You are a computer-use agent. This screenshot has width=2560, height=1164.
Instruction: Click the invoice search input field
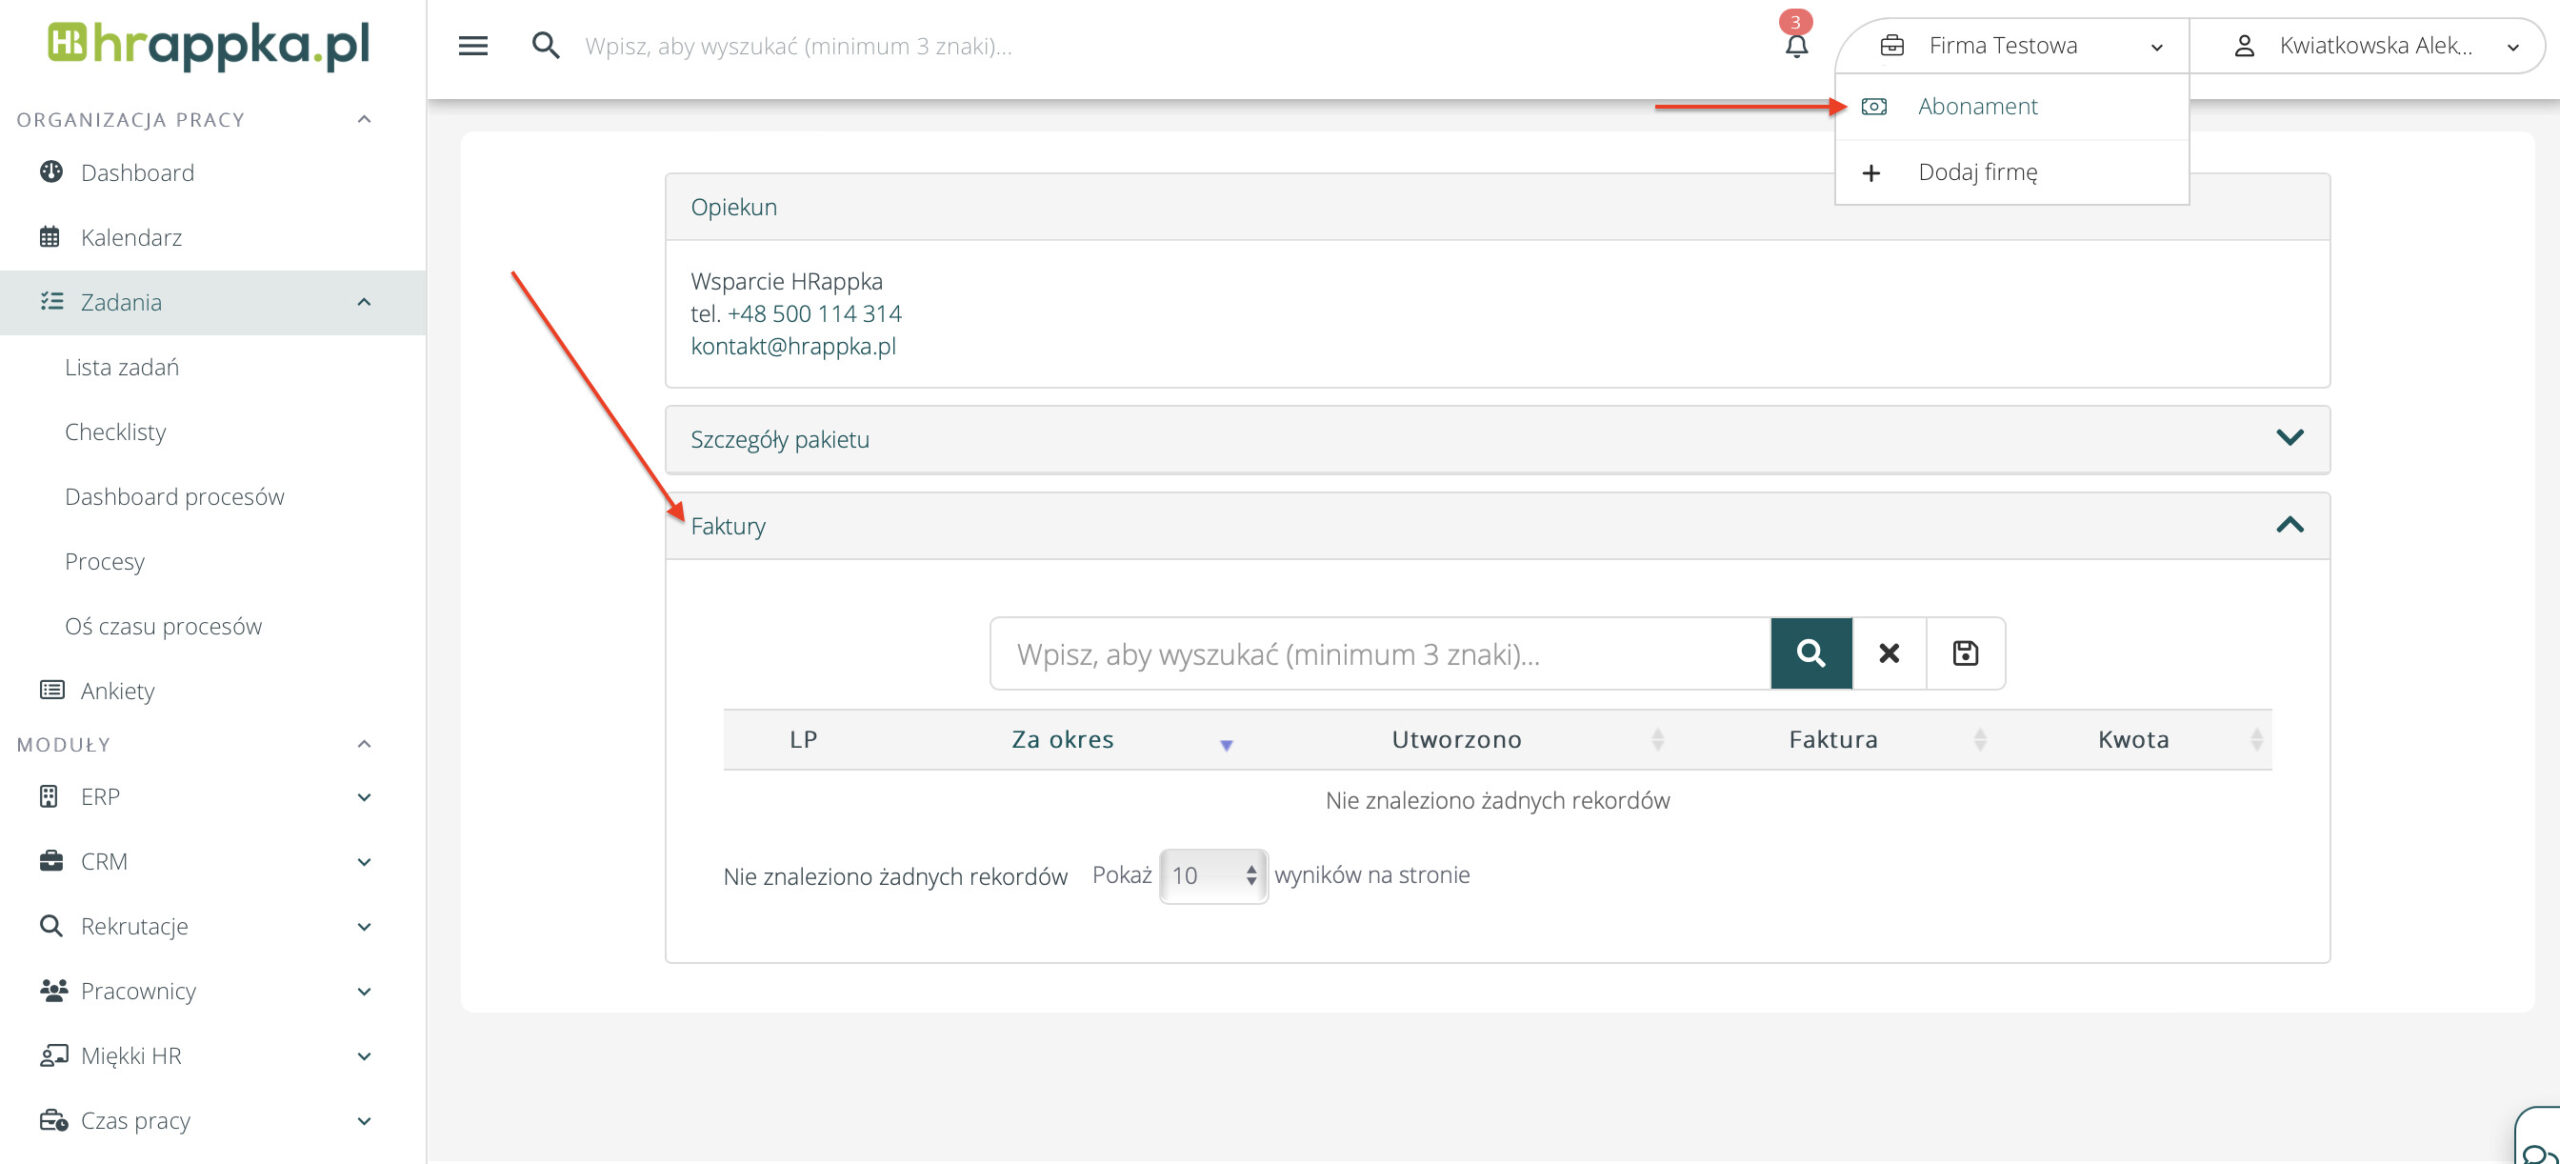coord(1380,654)
